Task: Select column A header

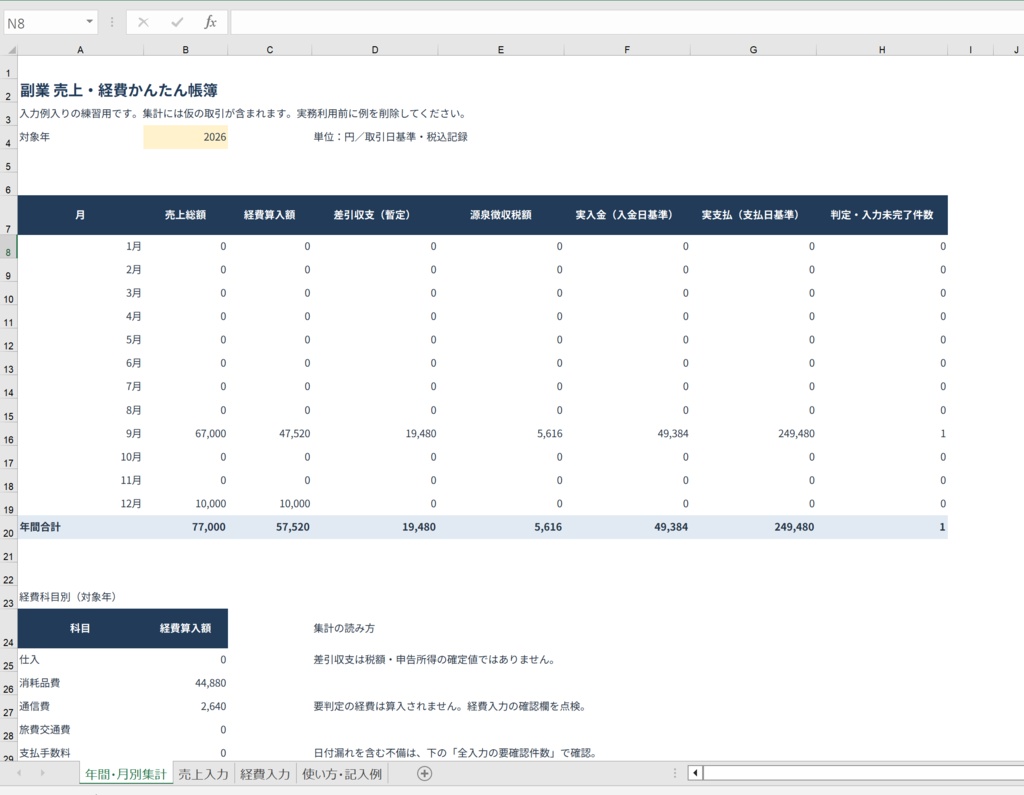Action: [80, 50]
